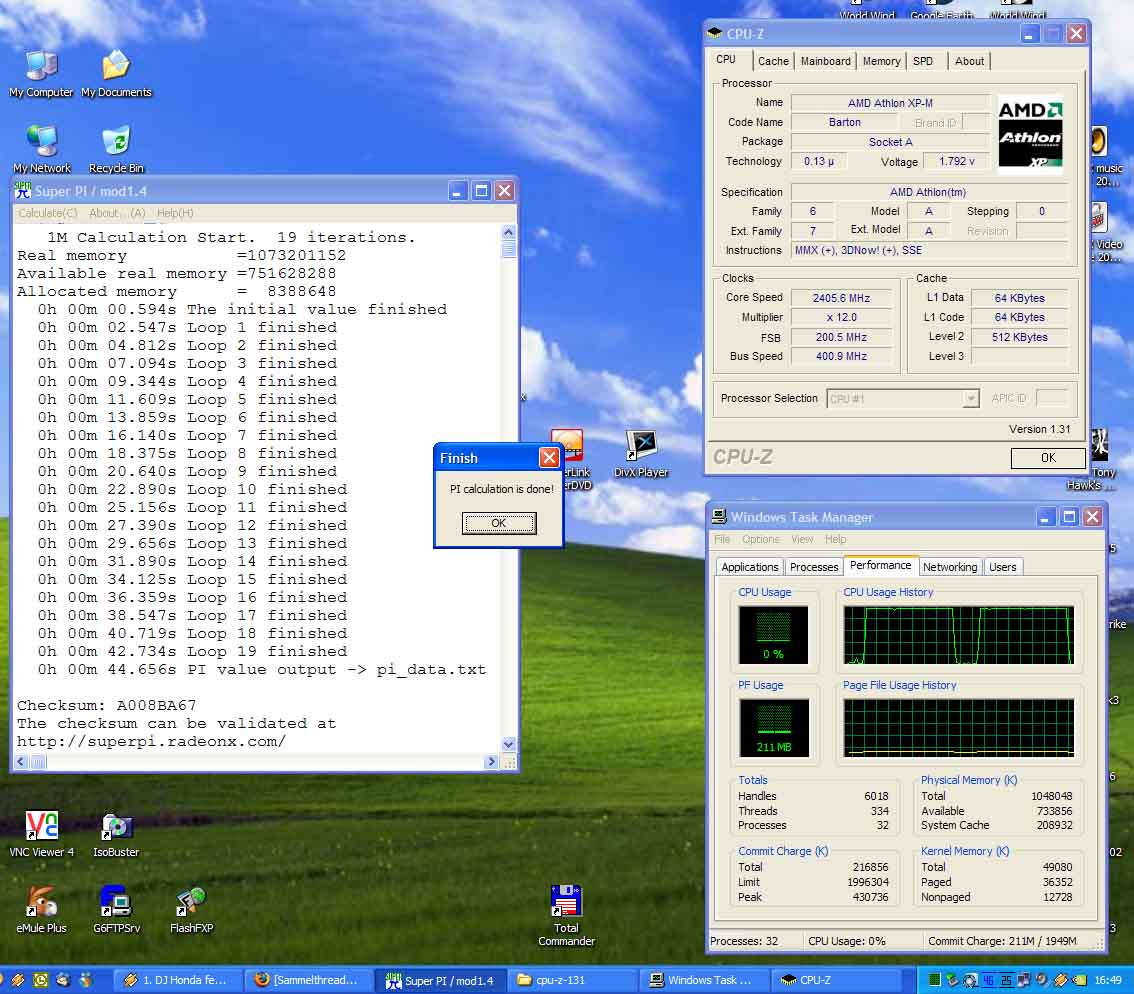The height and width of the screenshot is (994, 1134).
Task: Click OK in the Finish dialog
Action: [499, 523]
